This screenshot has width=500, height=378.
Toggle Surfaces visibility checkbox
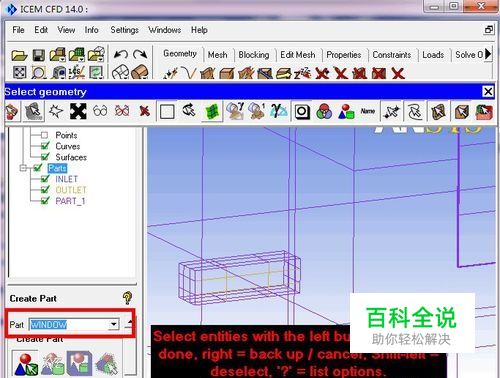tap(45, 157)
